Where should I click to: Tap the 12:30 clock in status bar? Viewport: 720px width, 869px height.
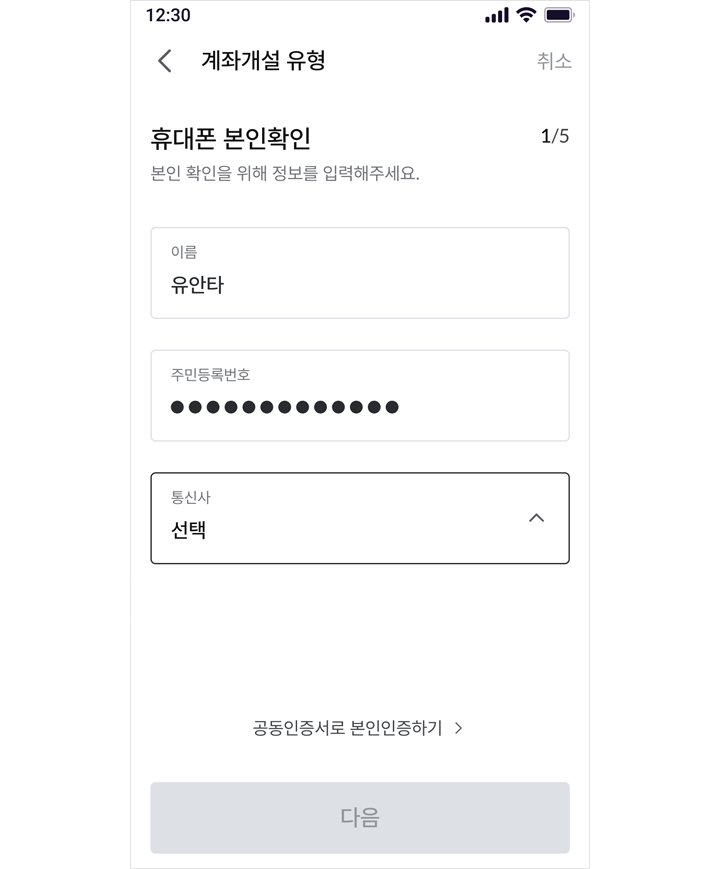pos(168,15)
